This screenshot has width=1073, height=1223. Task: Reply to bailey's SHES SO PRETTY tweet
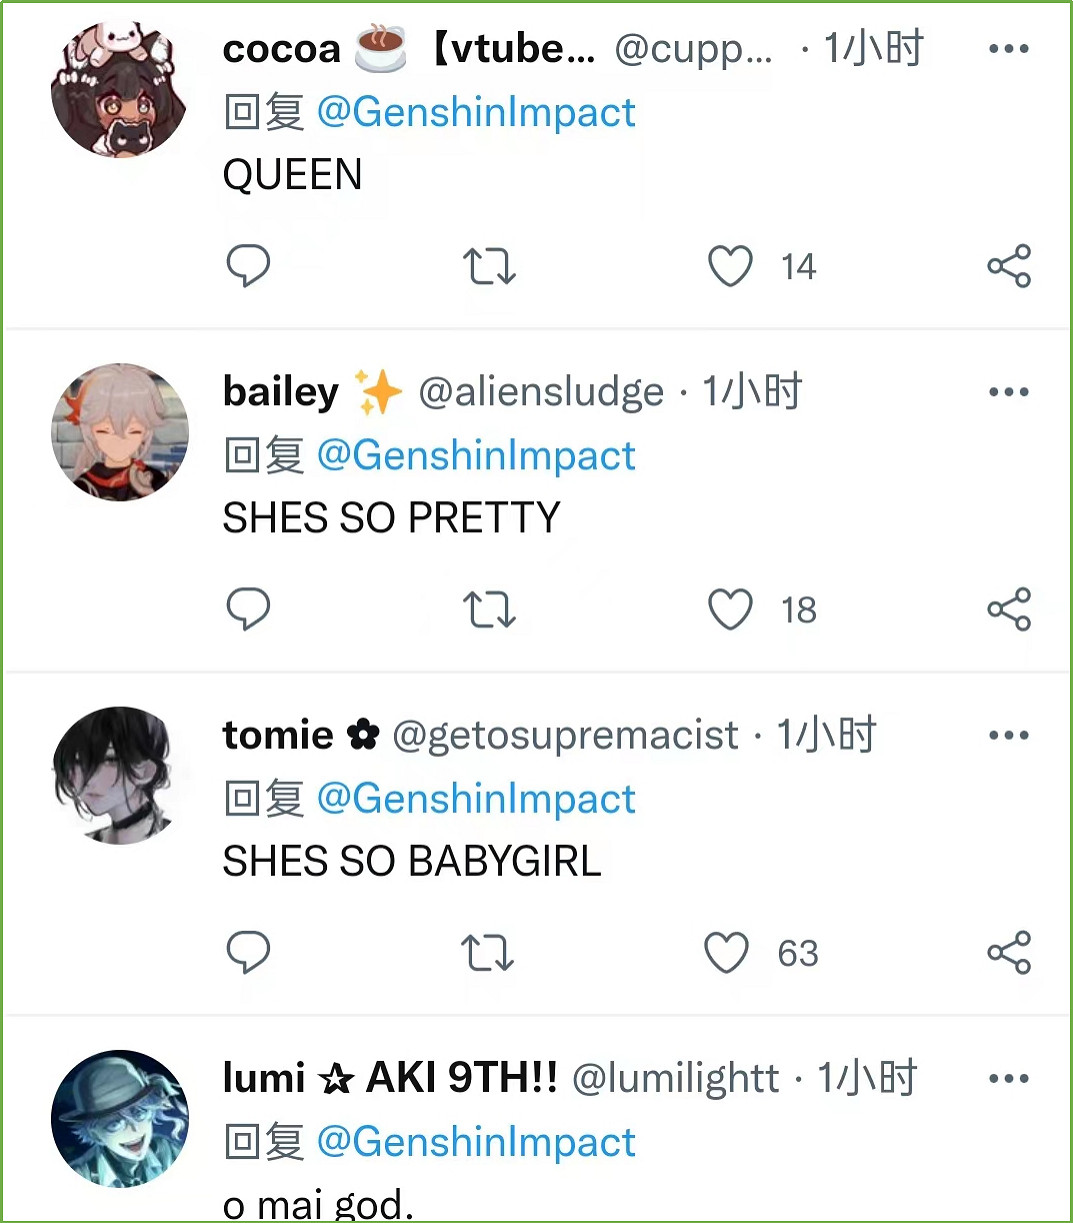tap(248, 609)
